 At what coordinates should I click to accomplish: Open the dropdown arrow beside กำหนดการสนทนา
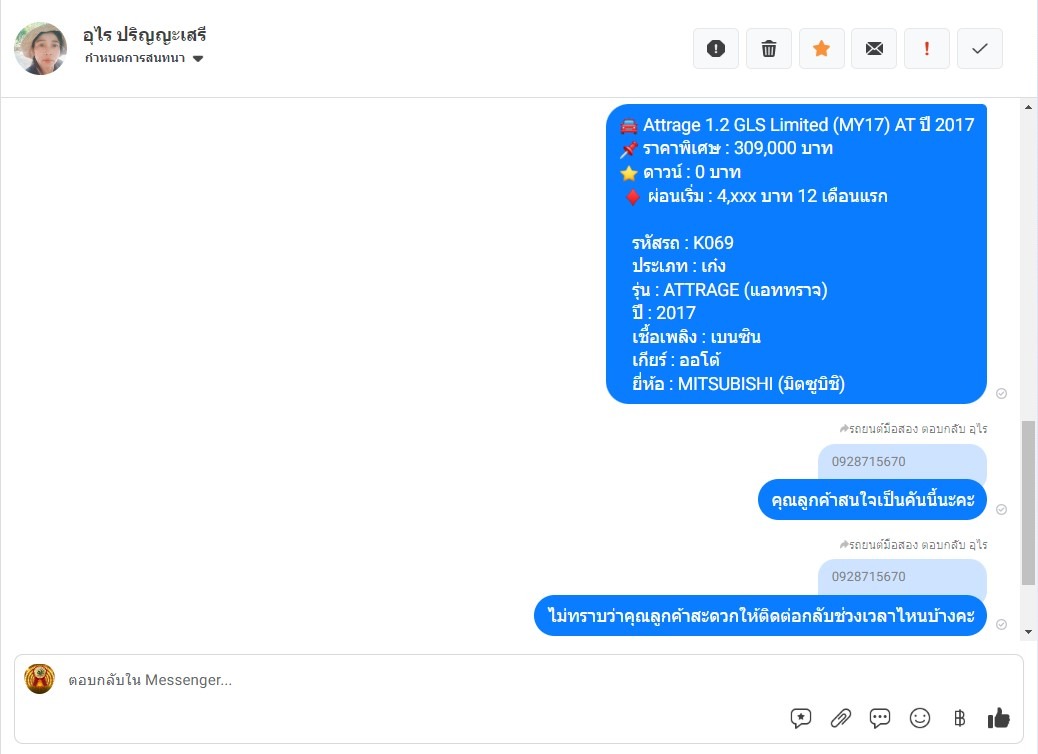[198, 59]
